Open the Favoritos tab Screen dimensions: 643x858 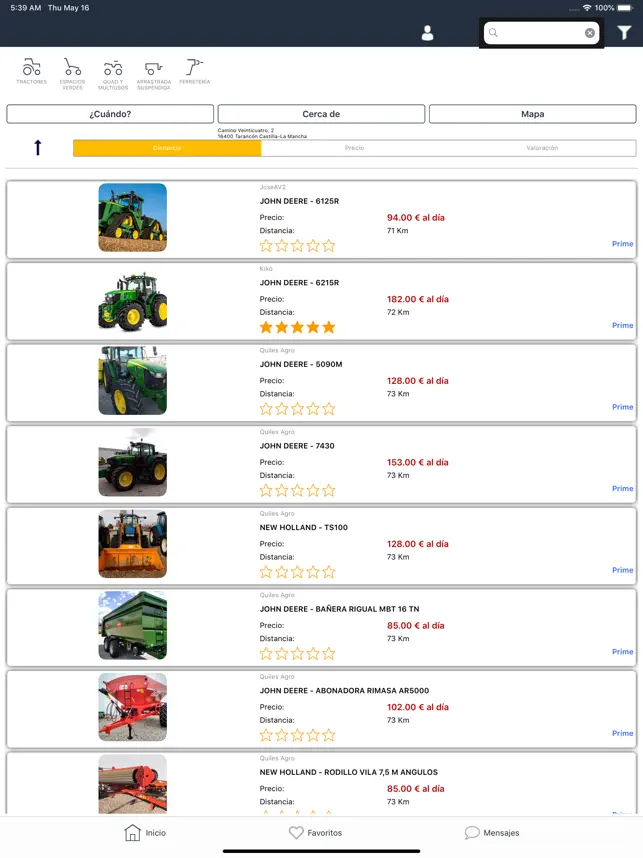tap(315, 832)
